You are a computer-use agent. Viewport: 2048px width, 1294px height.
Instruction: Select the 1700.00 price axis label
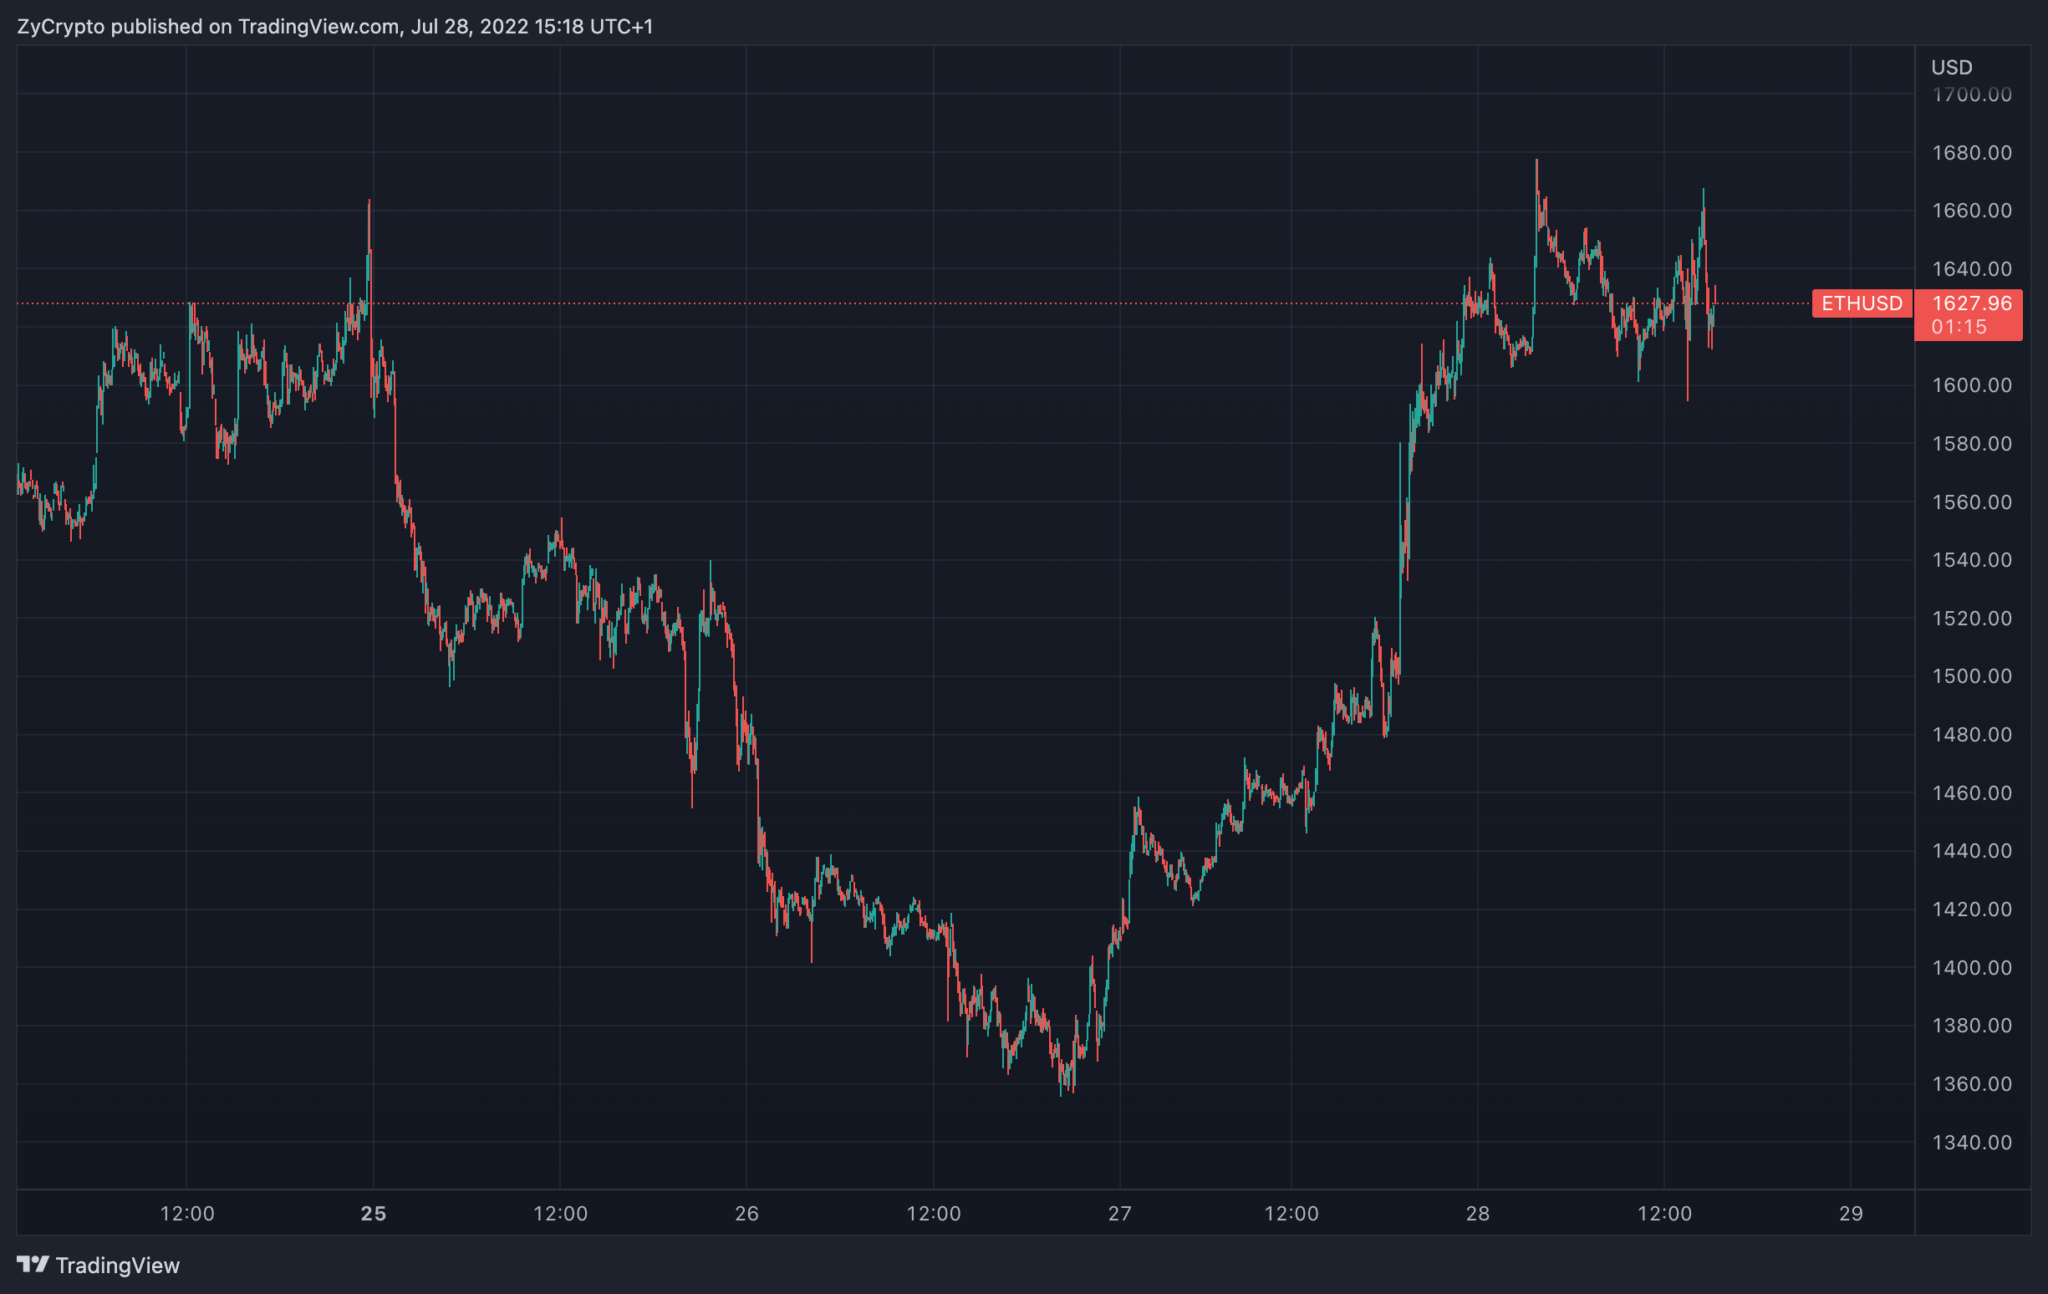pyautogui.click(x=1971, y=95)
